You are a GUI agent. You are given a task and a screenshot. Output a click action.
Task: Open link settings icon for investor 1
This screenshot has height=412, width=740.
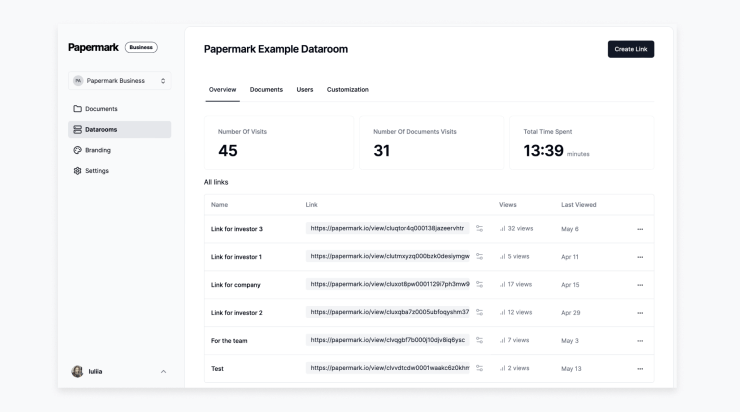pos(479,256)
